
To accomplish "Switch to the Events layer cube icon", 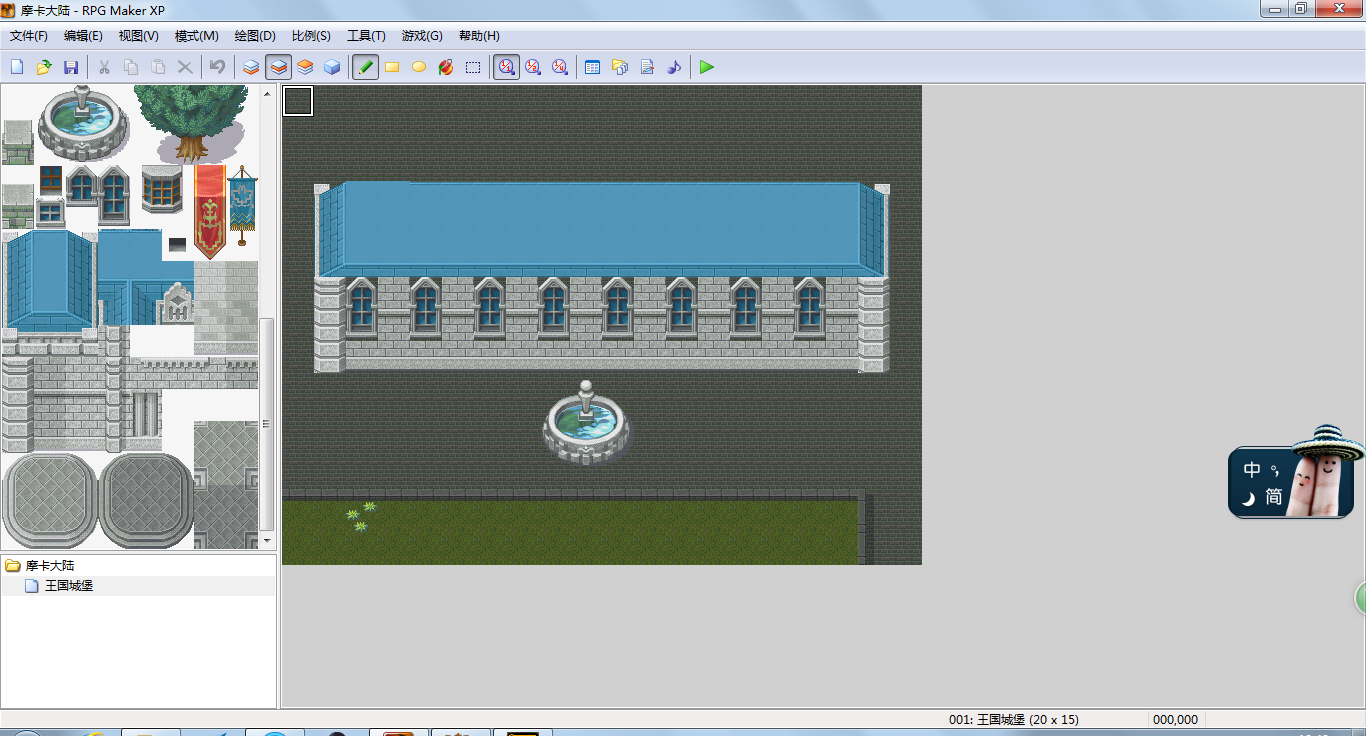I will click(x=332, y=67).
